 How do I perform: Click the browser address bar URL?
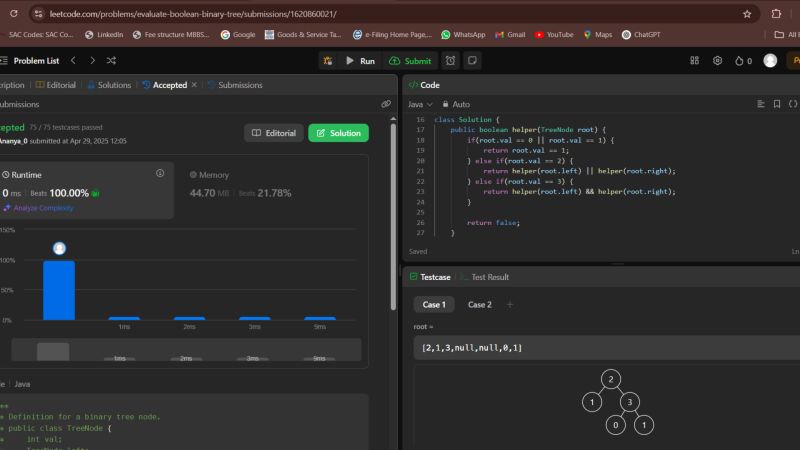pos(193,14)
